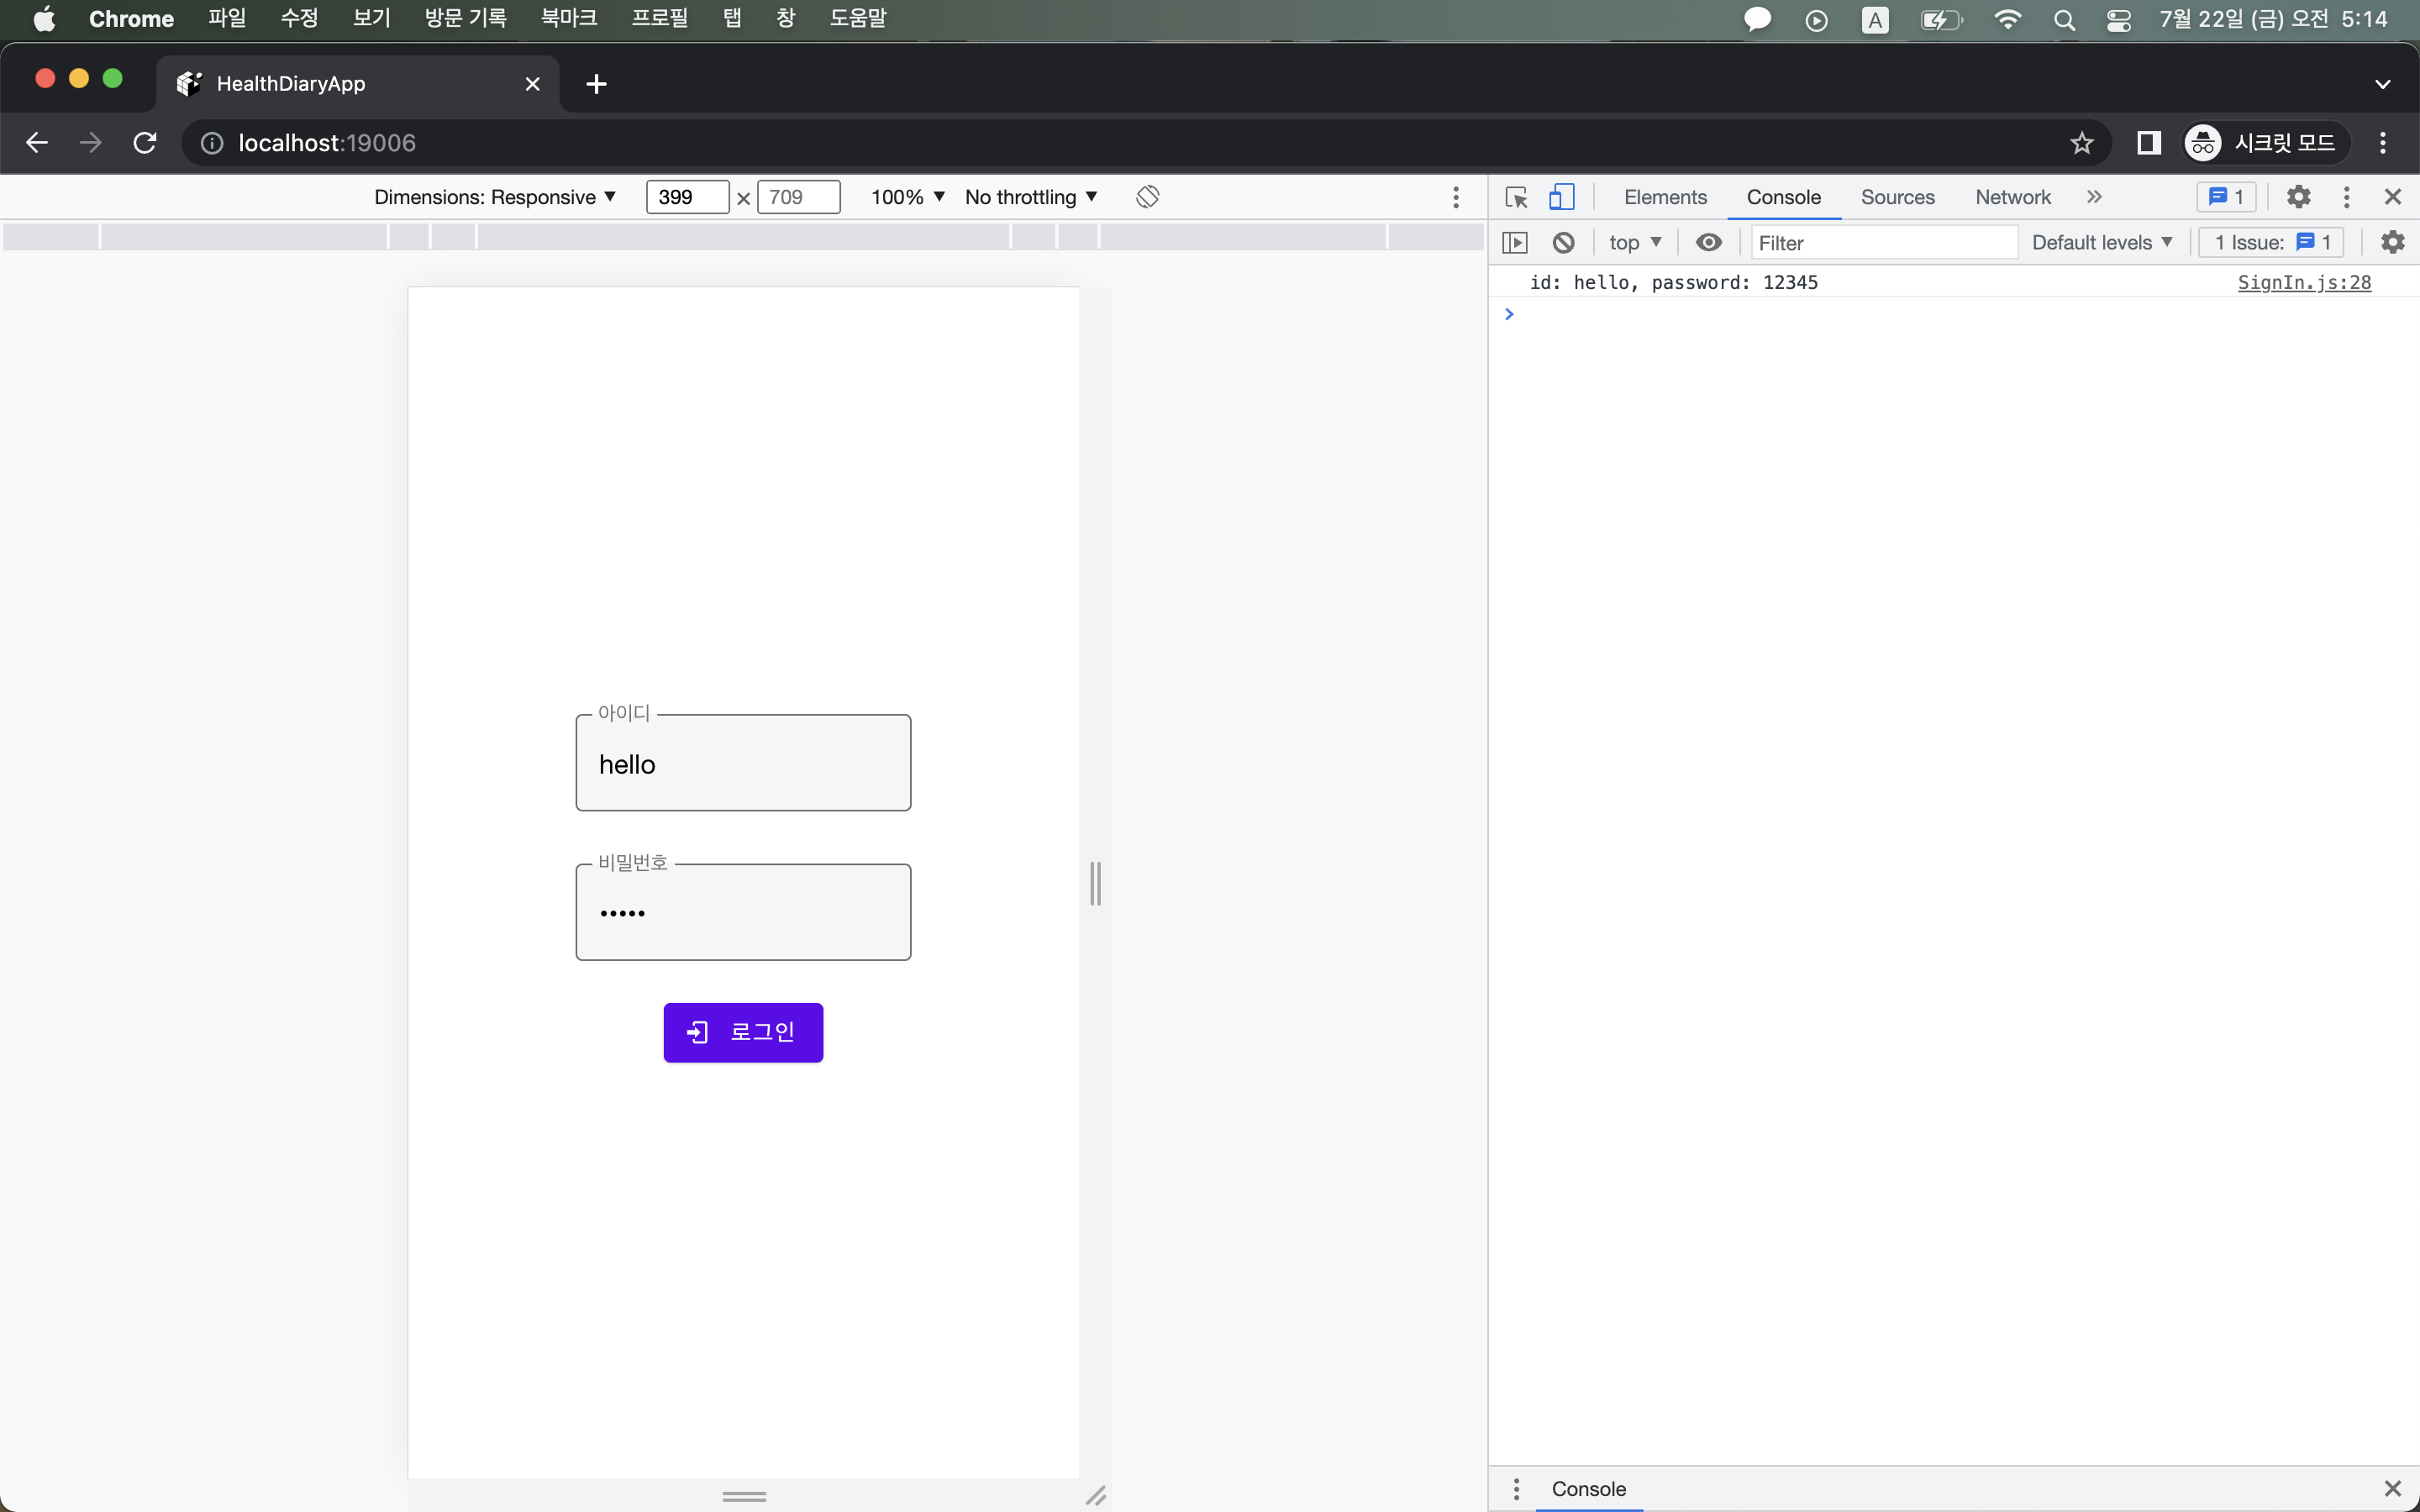This screenshot has width=2420, height=1512.
Task: Click the viewport corner resize handle
Action: coord(1096,1496)
